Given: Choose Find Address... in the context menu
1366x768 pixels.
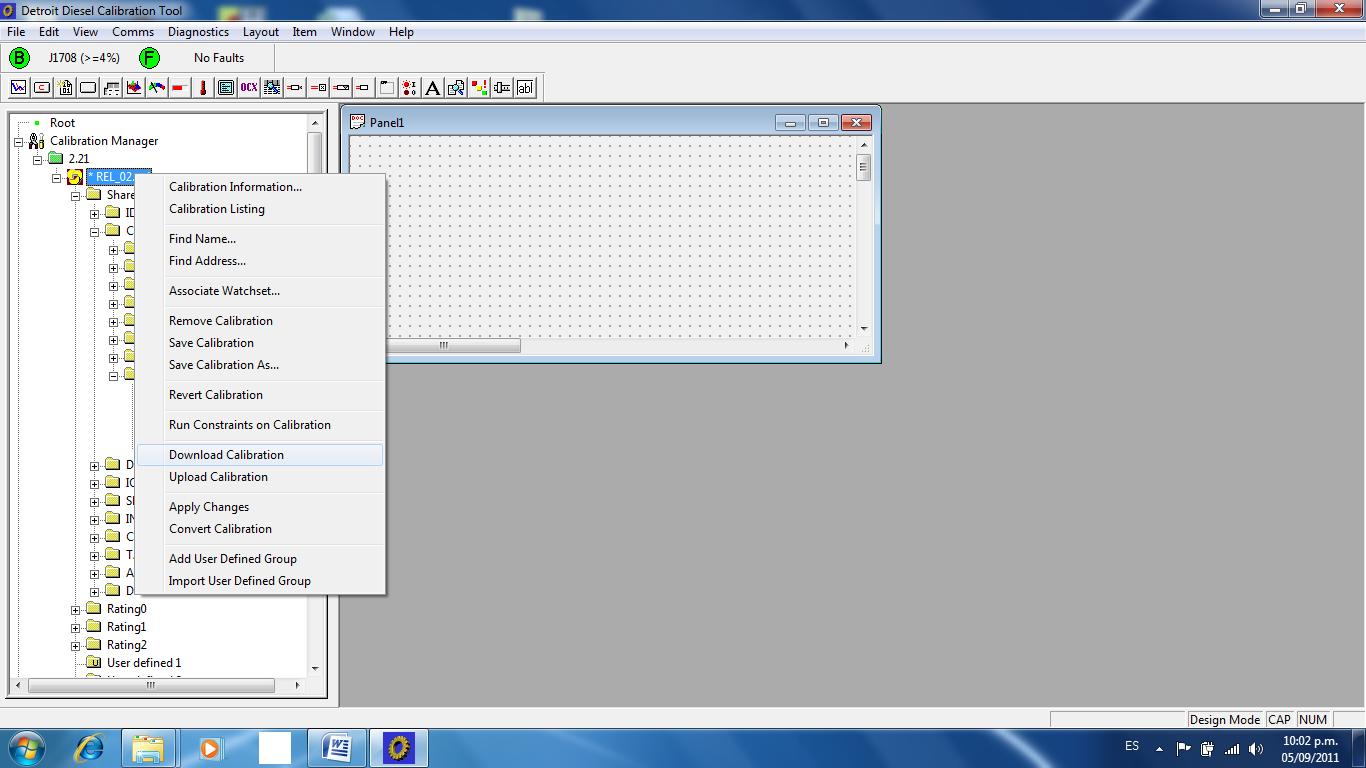Looking at the screenshot, I should pyautogui.click(x=260, y=261).
